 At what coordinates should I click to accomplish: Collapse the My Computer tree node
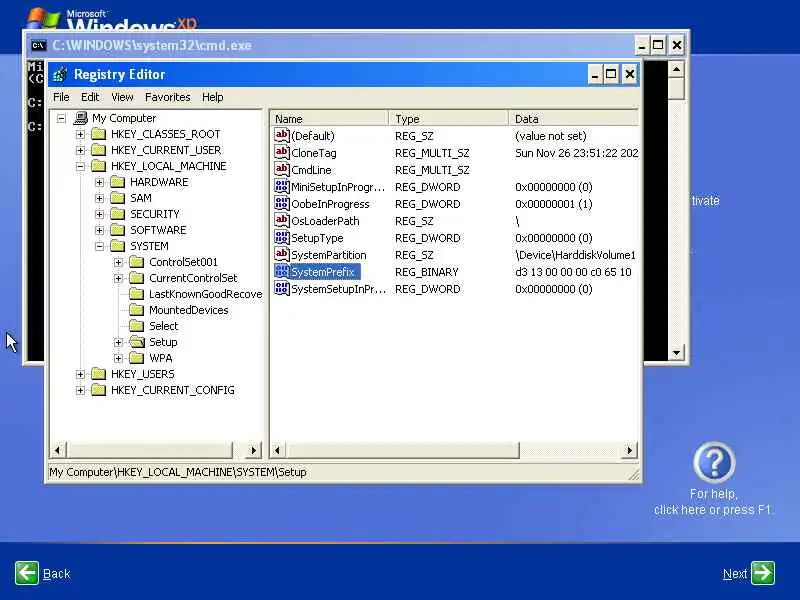coord(61,118)
